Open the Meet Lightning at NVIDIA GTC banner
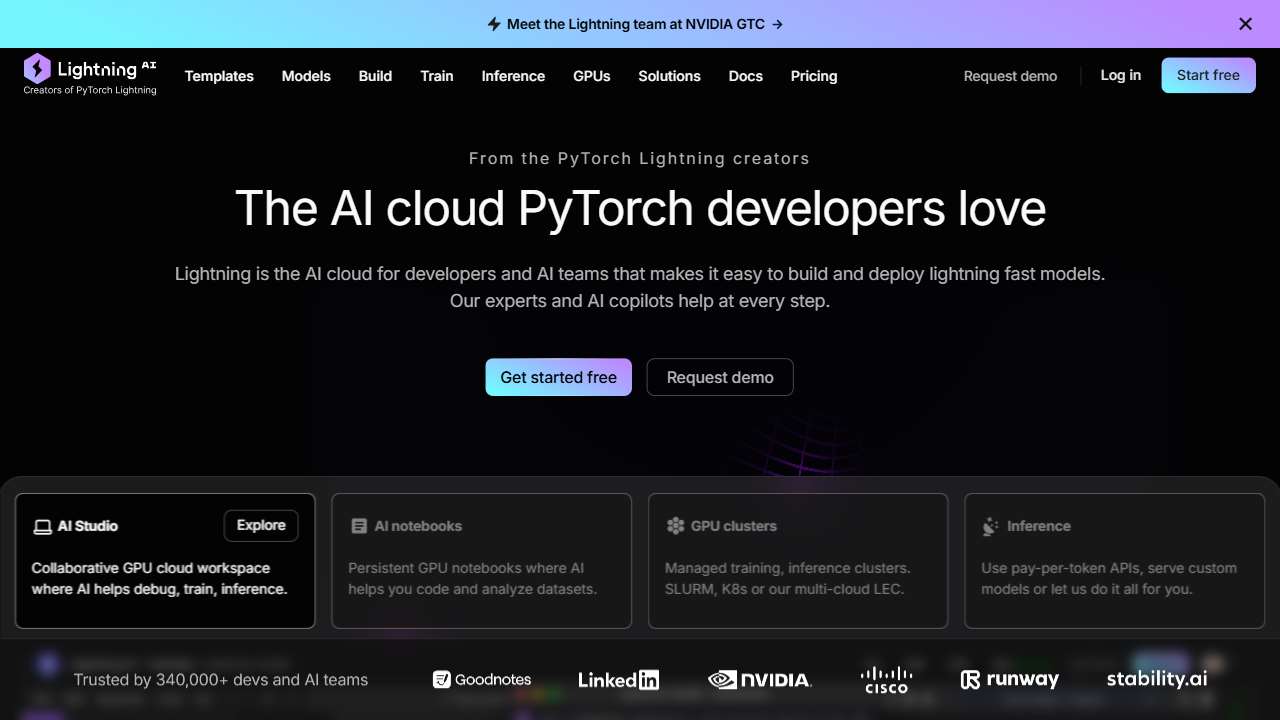This screenshot has width=1280, height=720. click(x=636, y=23)
